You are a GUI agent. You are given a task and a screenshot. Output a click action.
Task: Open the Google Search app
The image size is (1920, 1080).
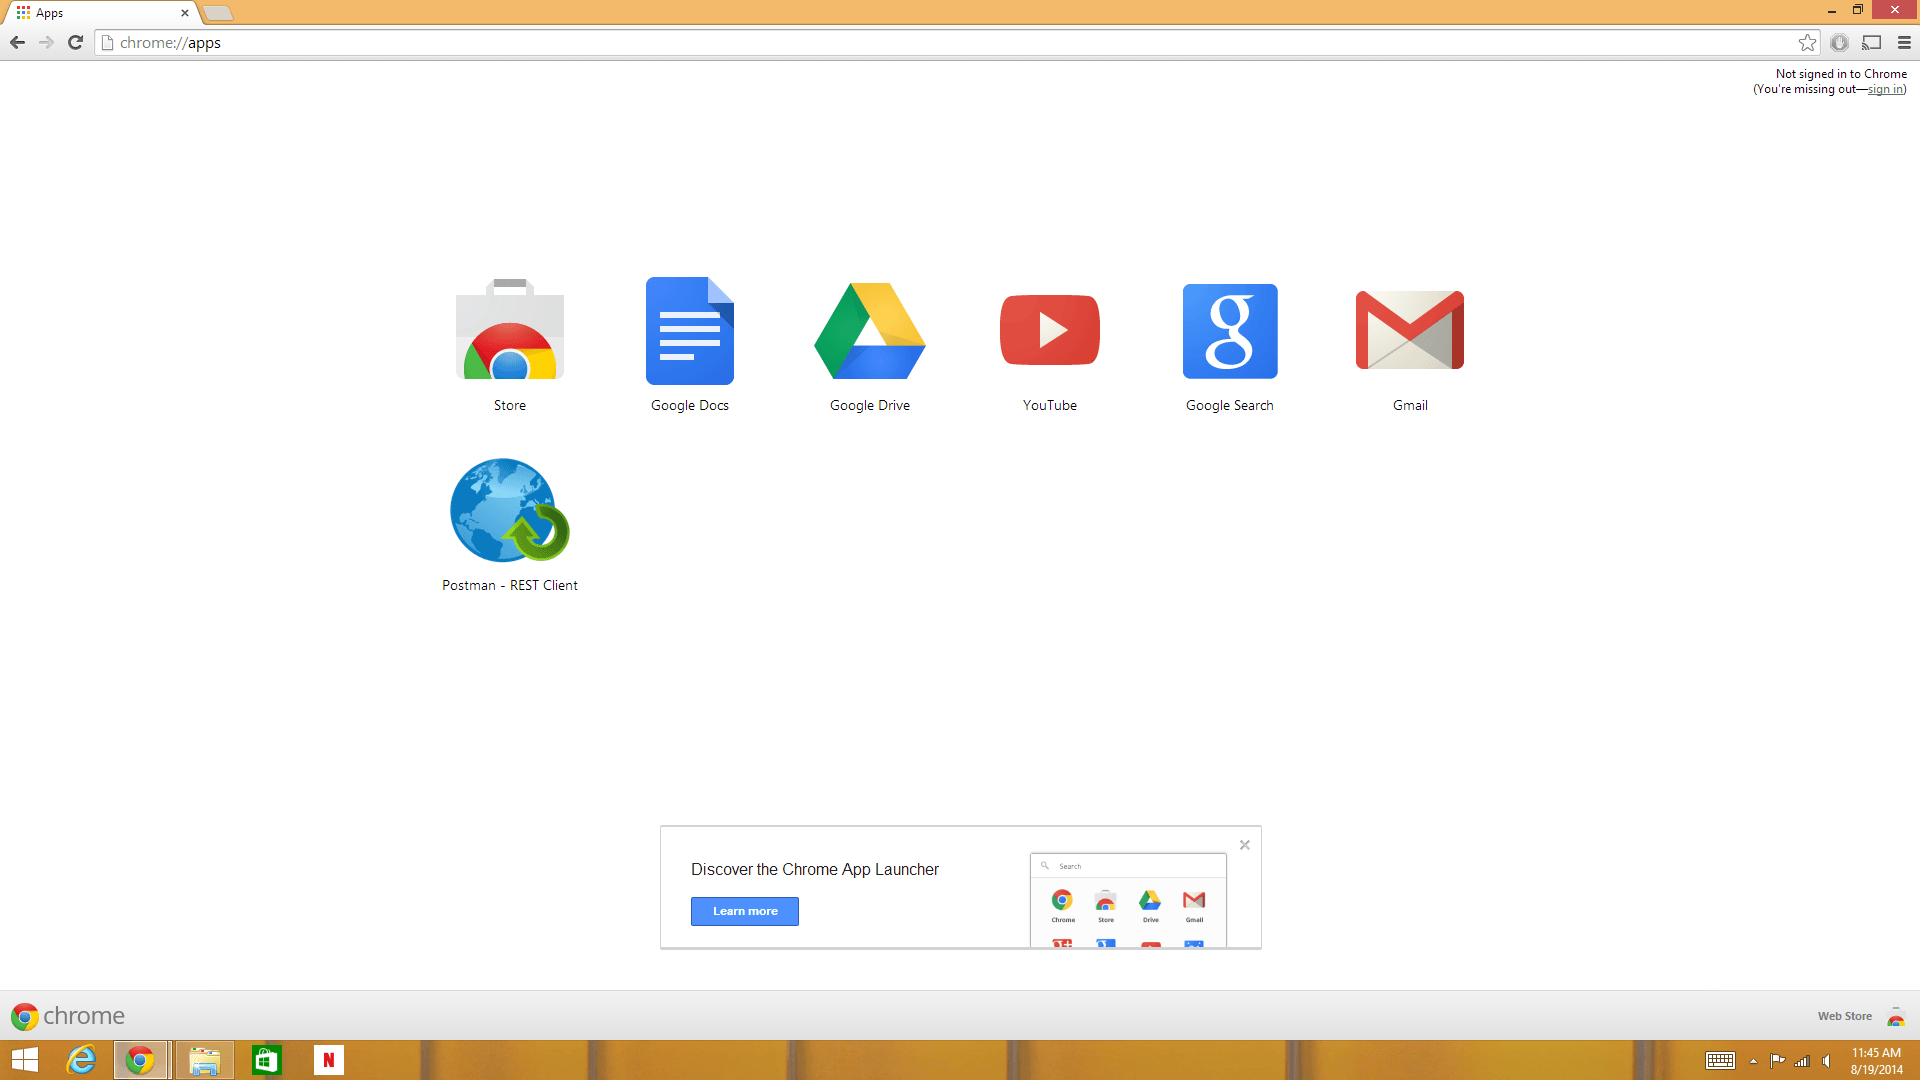1230,331
